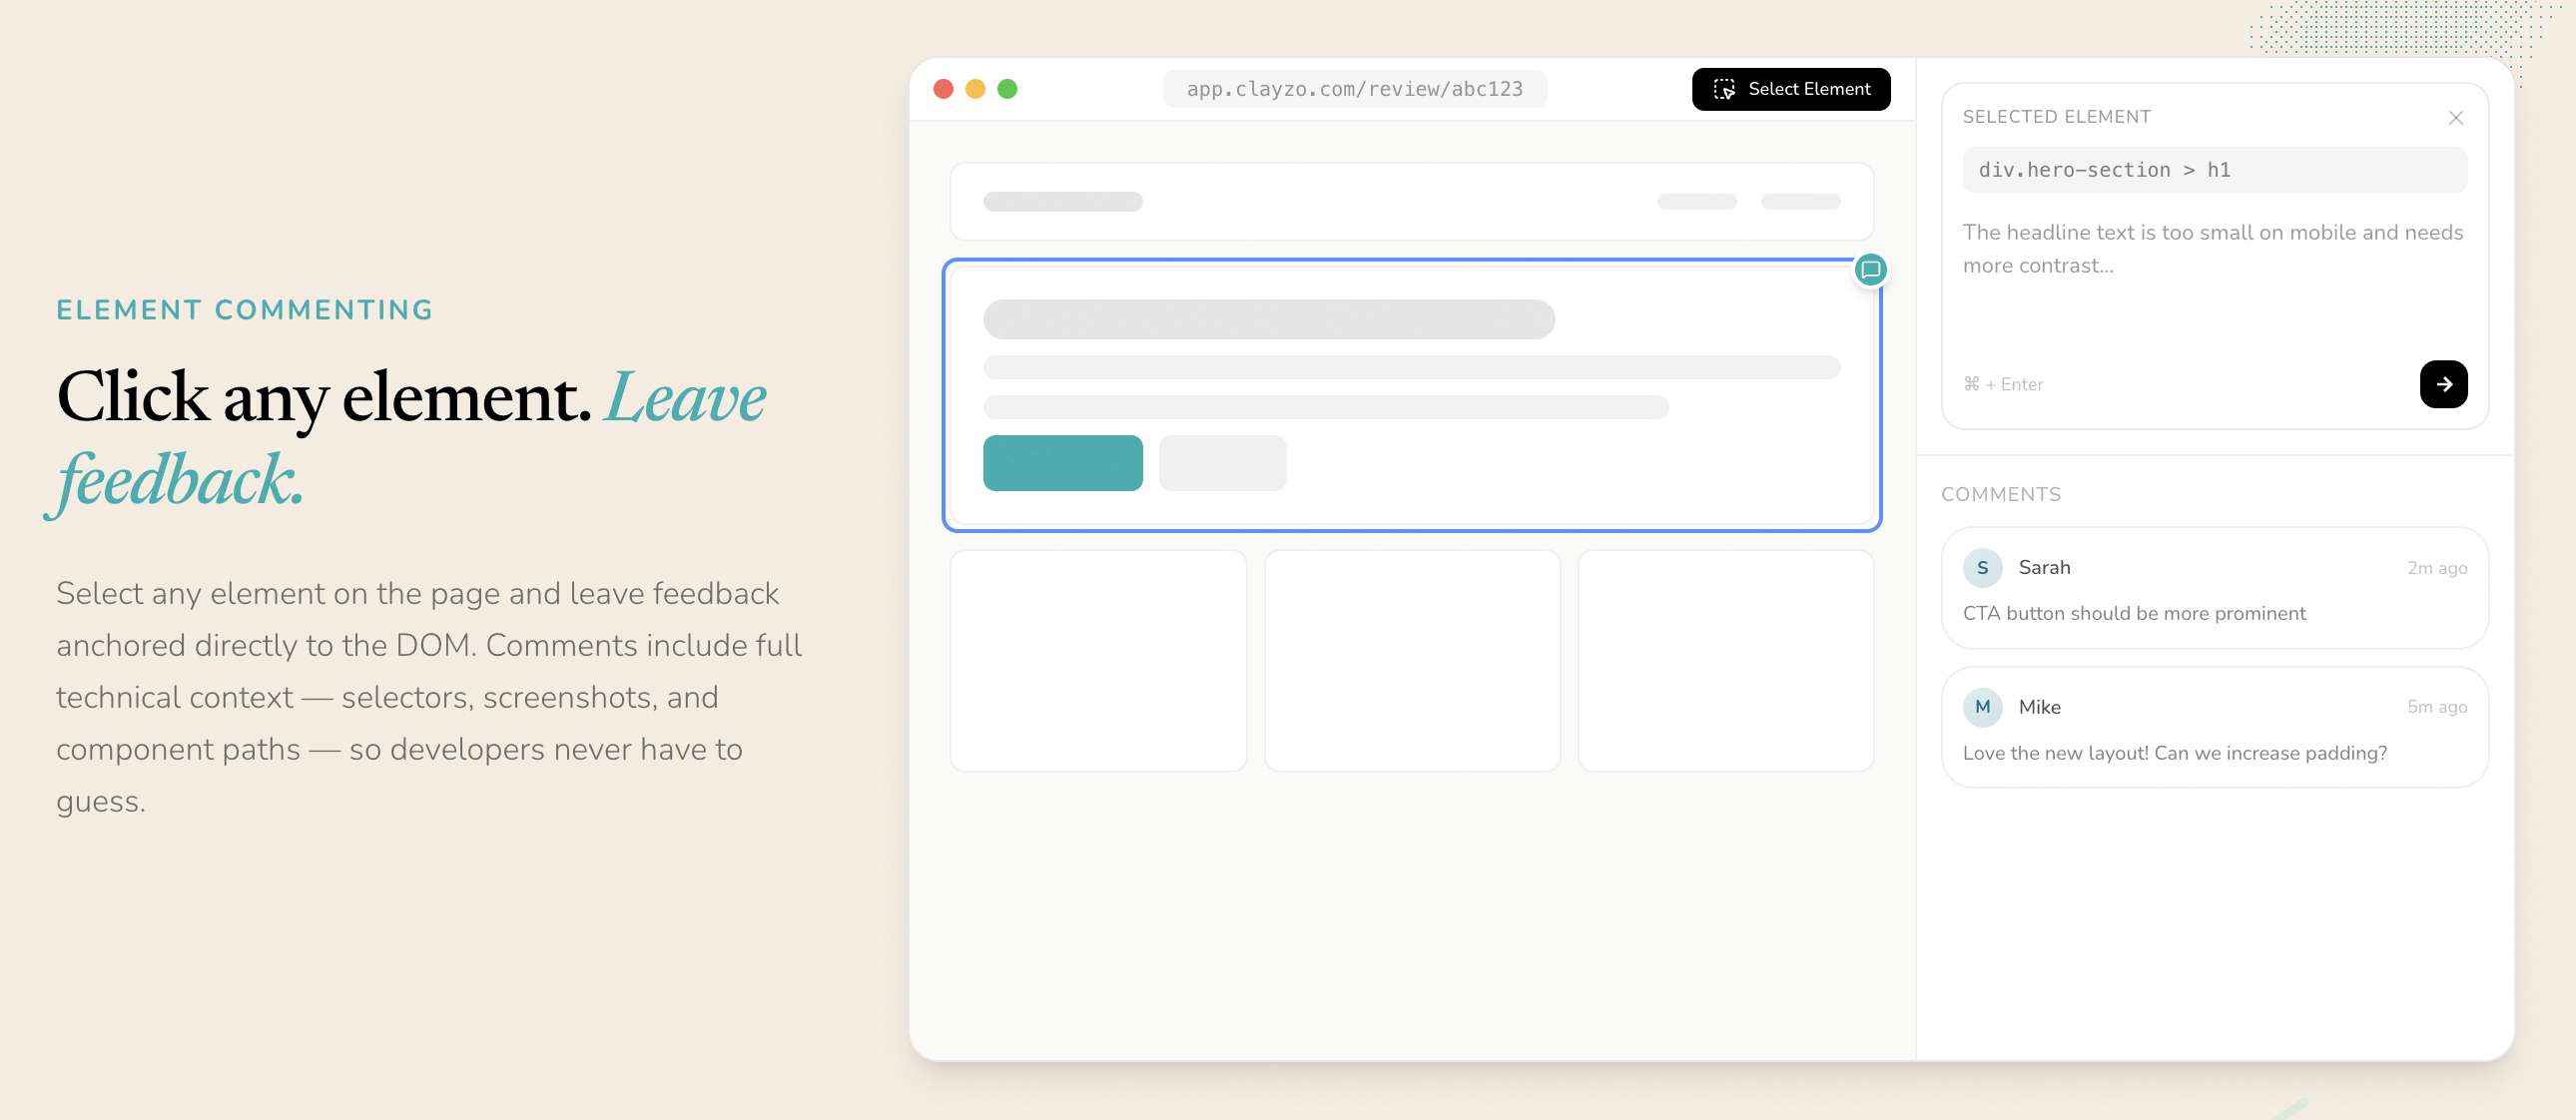The height and width of the screenshot is (1120, 2576).
Task: Click the first empty card placeholder
Action: [1098, 660]
